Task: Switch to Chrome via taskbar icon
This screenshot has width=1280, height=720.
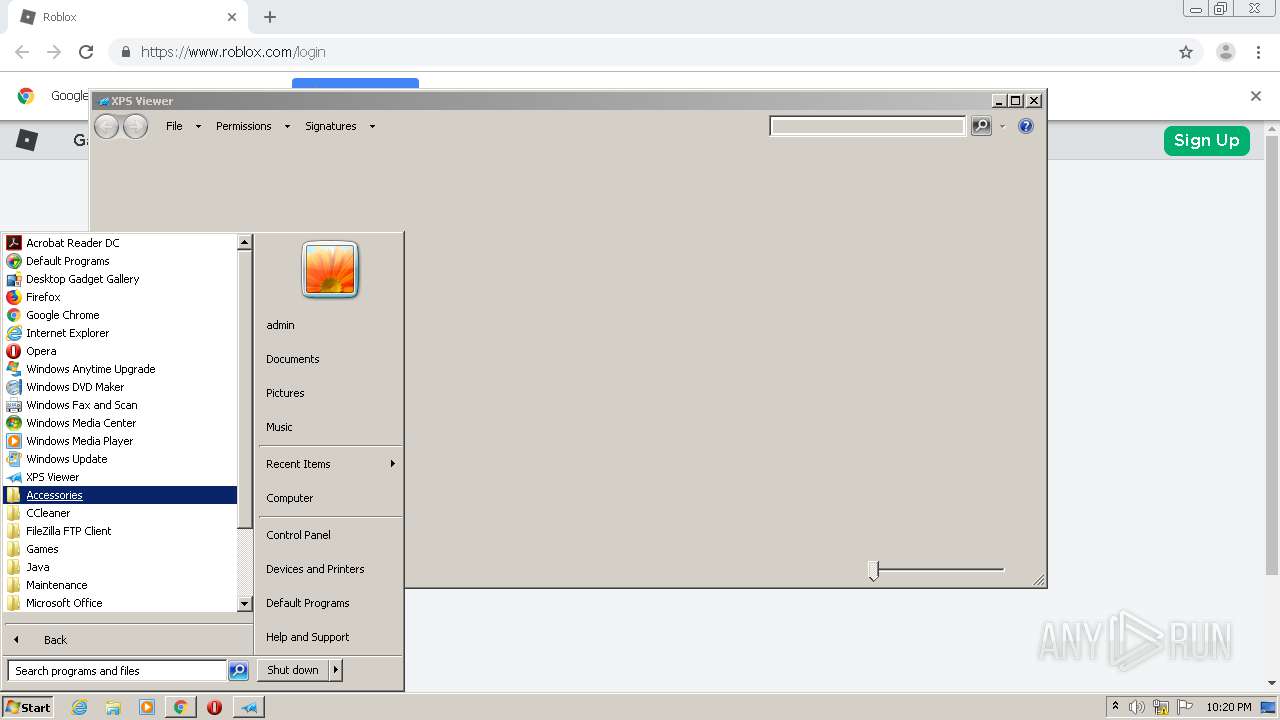Action: (180, 707)
